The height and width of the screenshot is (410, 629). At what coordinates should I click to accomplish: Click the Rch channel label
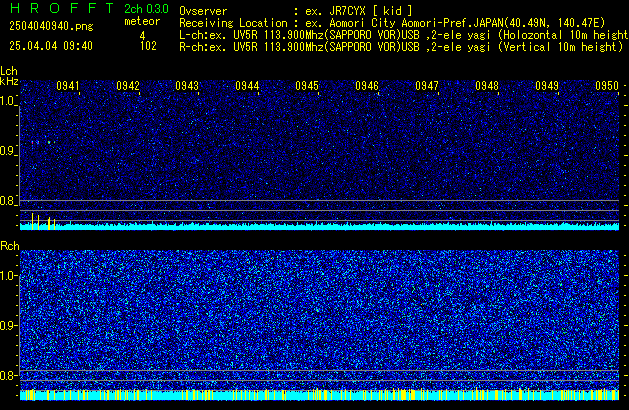point(10,246)
